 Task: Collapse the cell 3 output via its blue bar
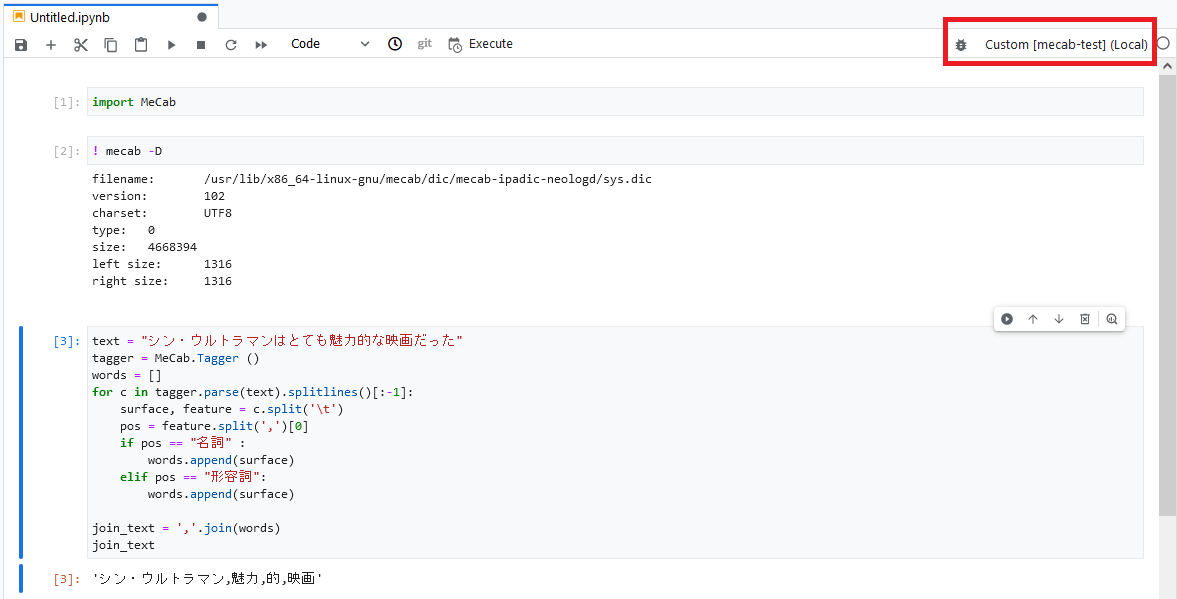click(x=21, y=579)
